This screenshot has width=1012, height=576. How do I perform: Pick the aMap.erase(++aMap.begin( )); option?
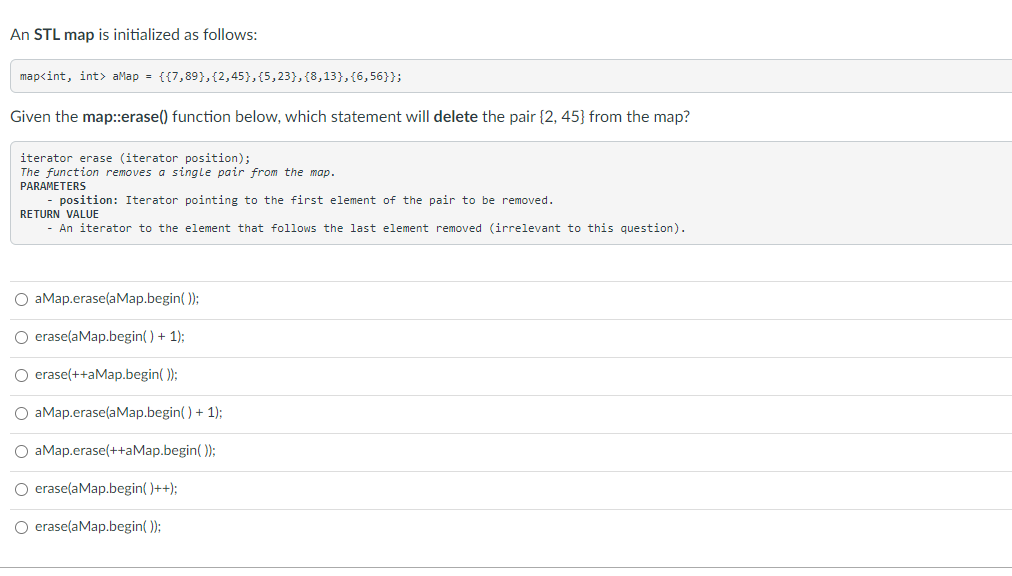21,450
